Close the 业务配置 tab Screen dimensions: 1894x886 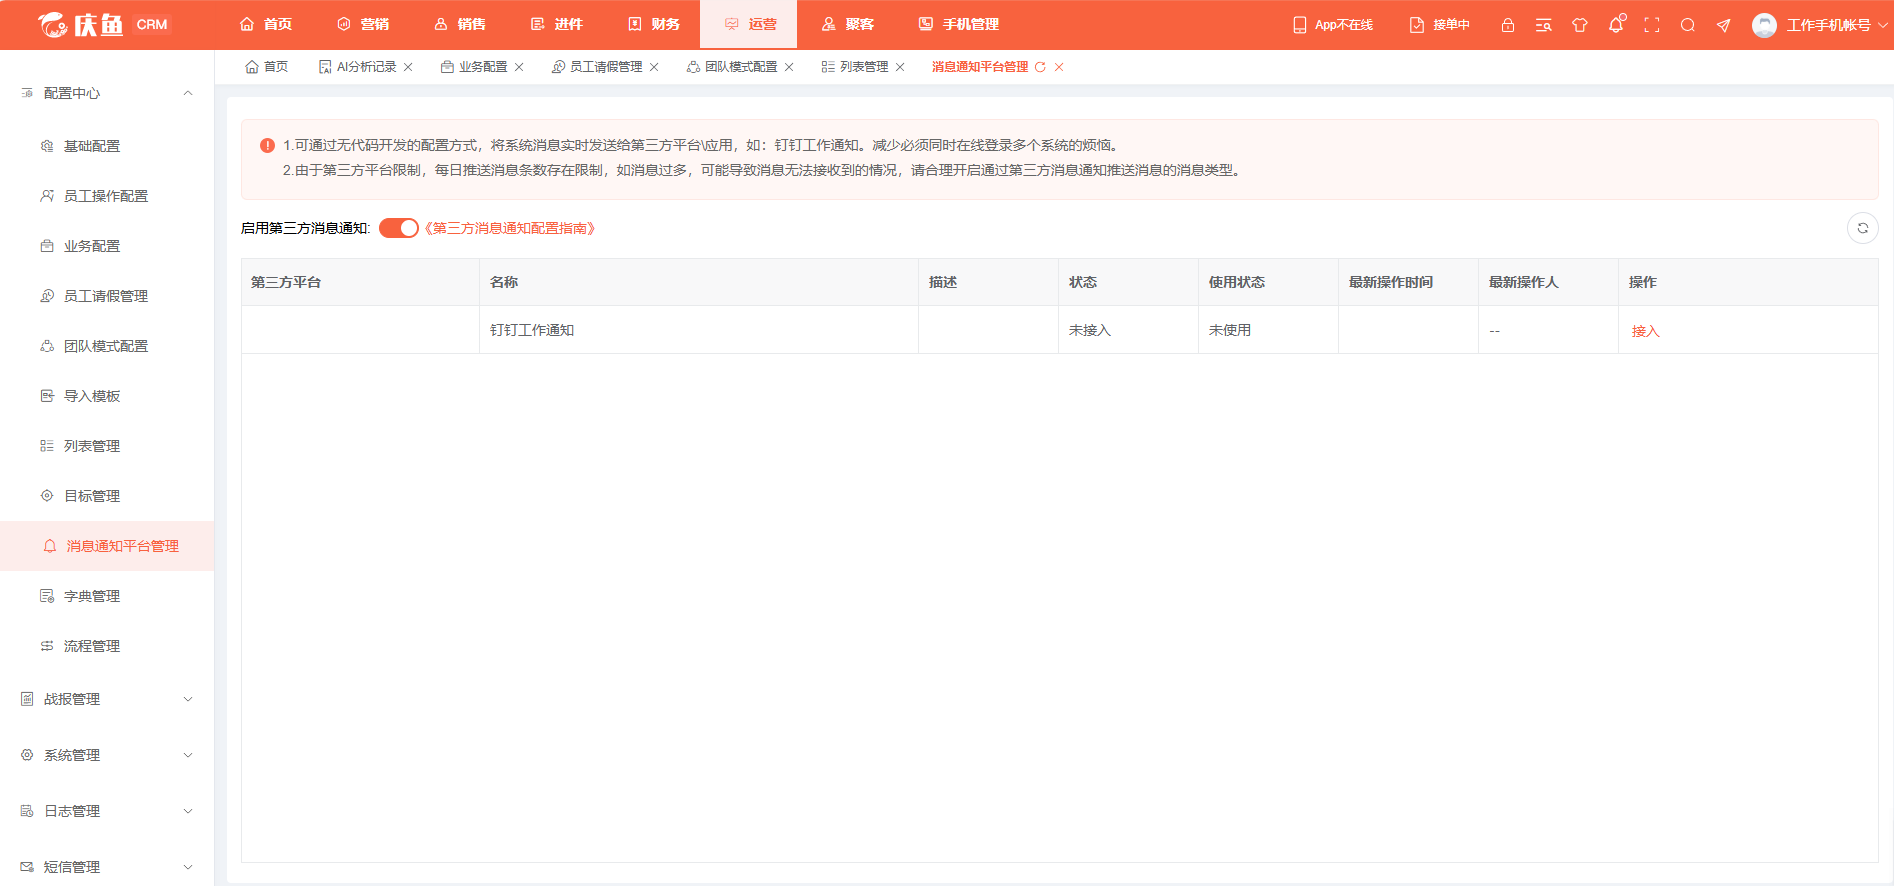coord(519,67)
